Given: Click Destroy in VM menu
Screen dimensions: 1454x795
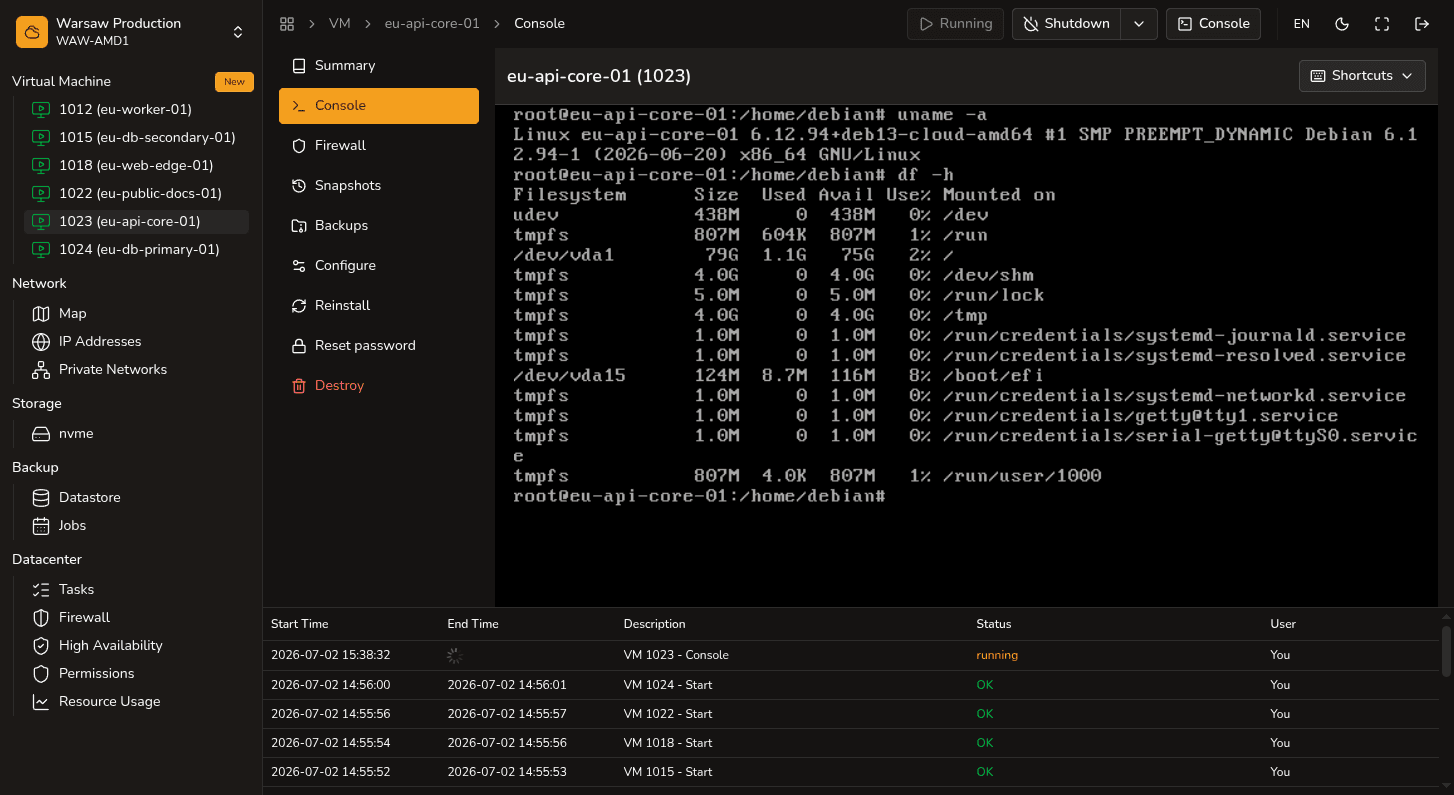Looking at the screenshot, I should click(x=379, y=385).
